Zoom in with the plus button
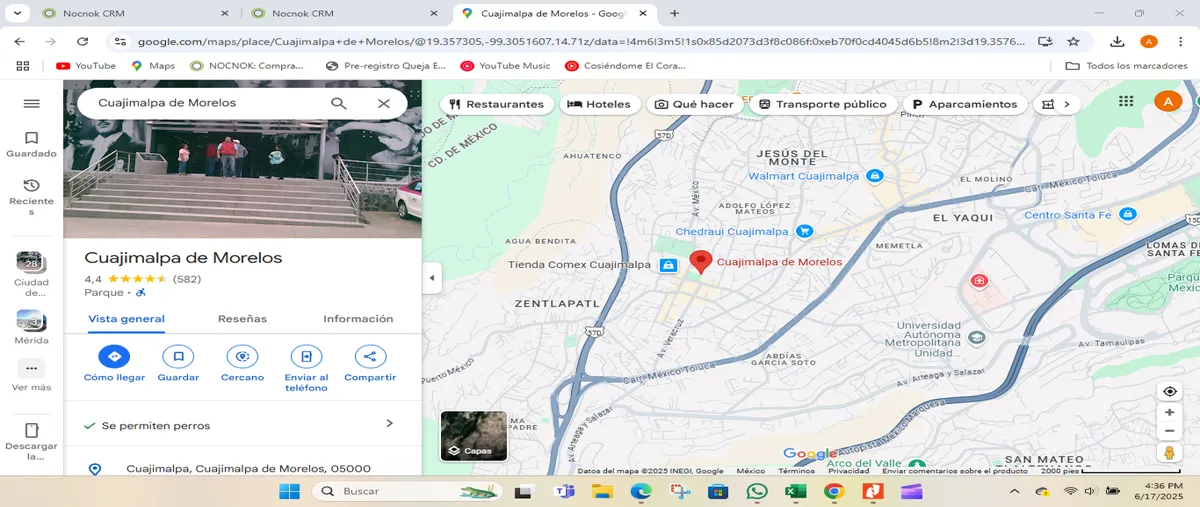The width and height of the screenshot is (1200, 507). coord(1169,412)
